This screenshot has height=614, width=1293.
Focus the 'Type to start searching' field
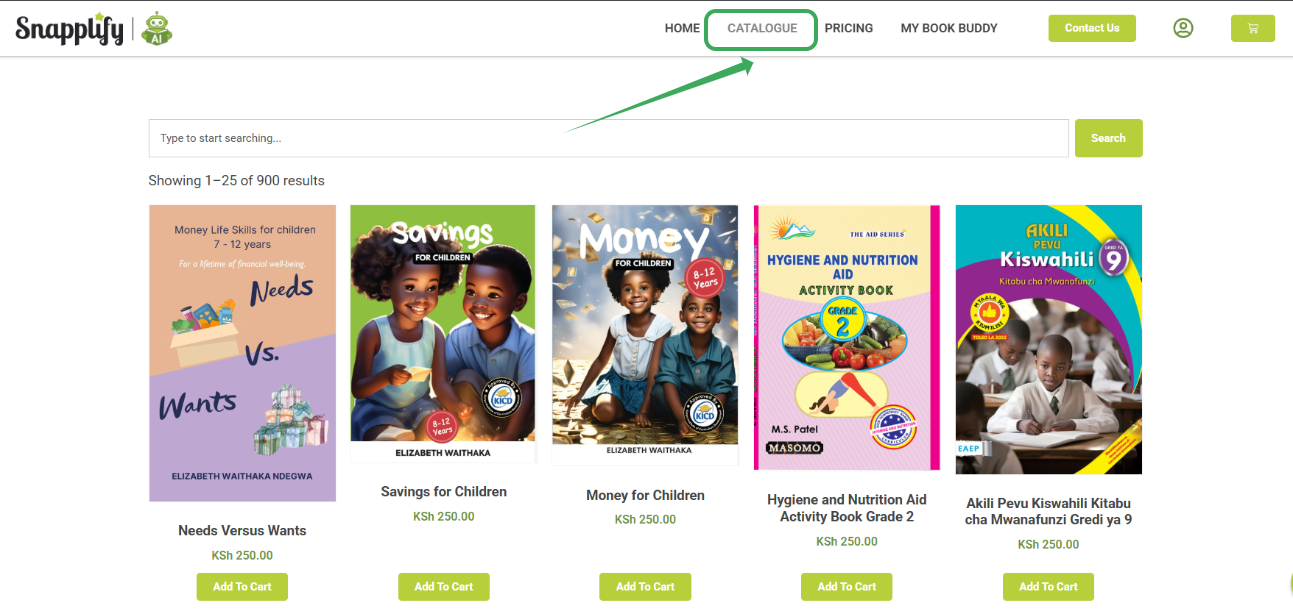point(608,138)
